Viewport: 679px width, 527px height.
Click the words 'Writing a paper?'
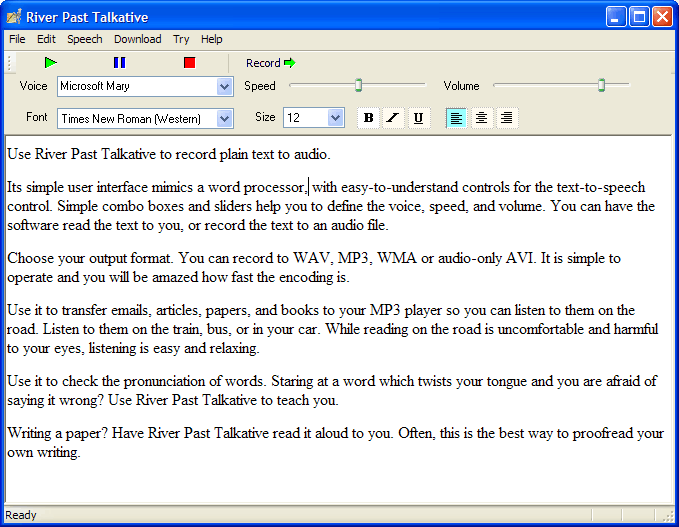[x=57, y=433]
